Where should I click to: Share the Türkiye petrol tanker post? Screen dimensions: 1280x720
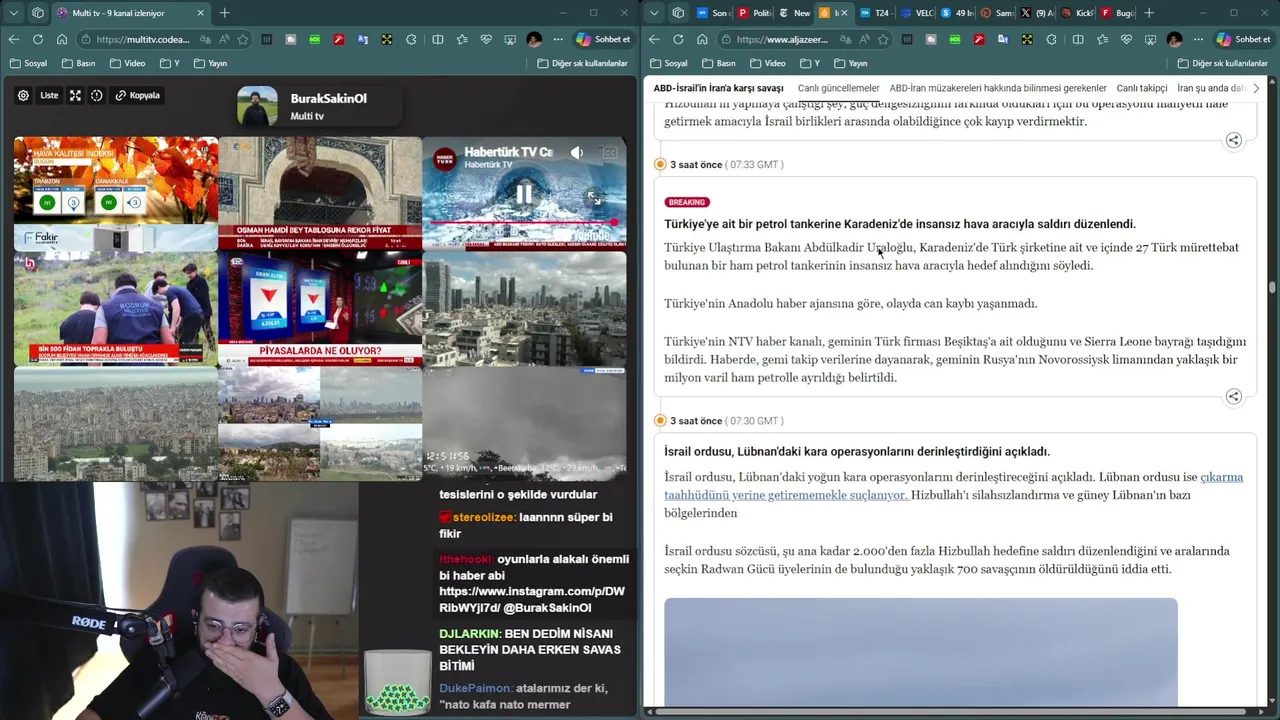pyautogui.click(x=1233, y=397)
